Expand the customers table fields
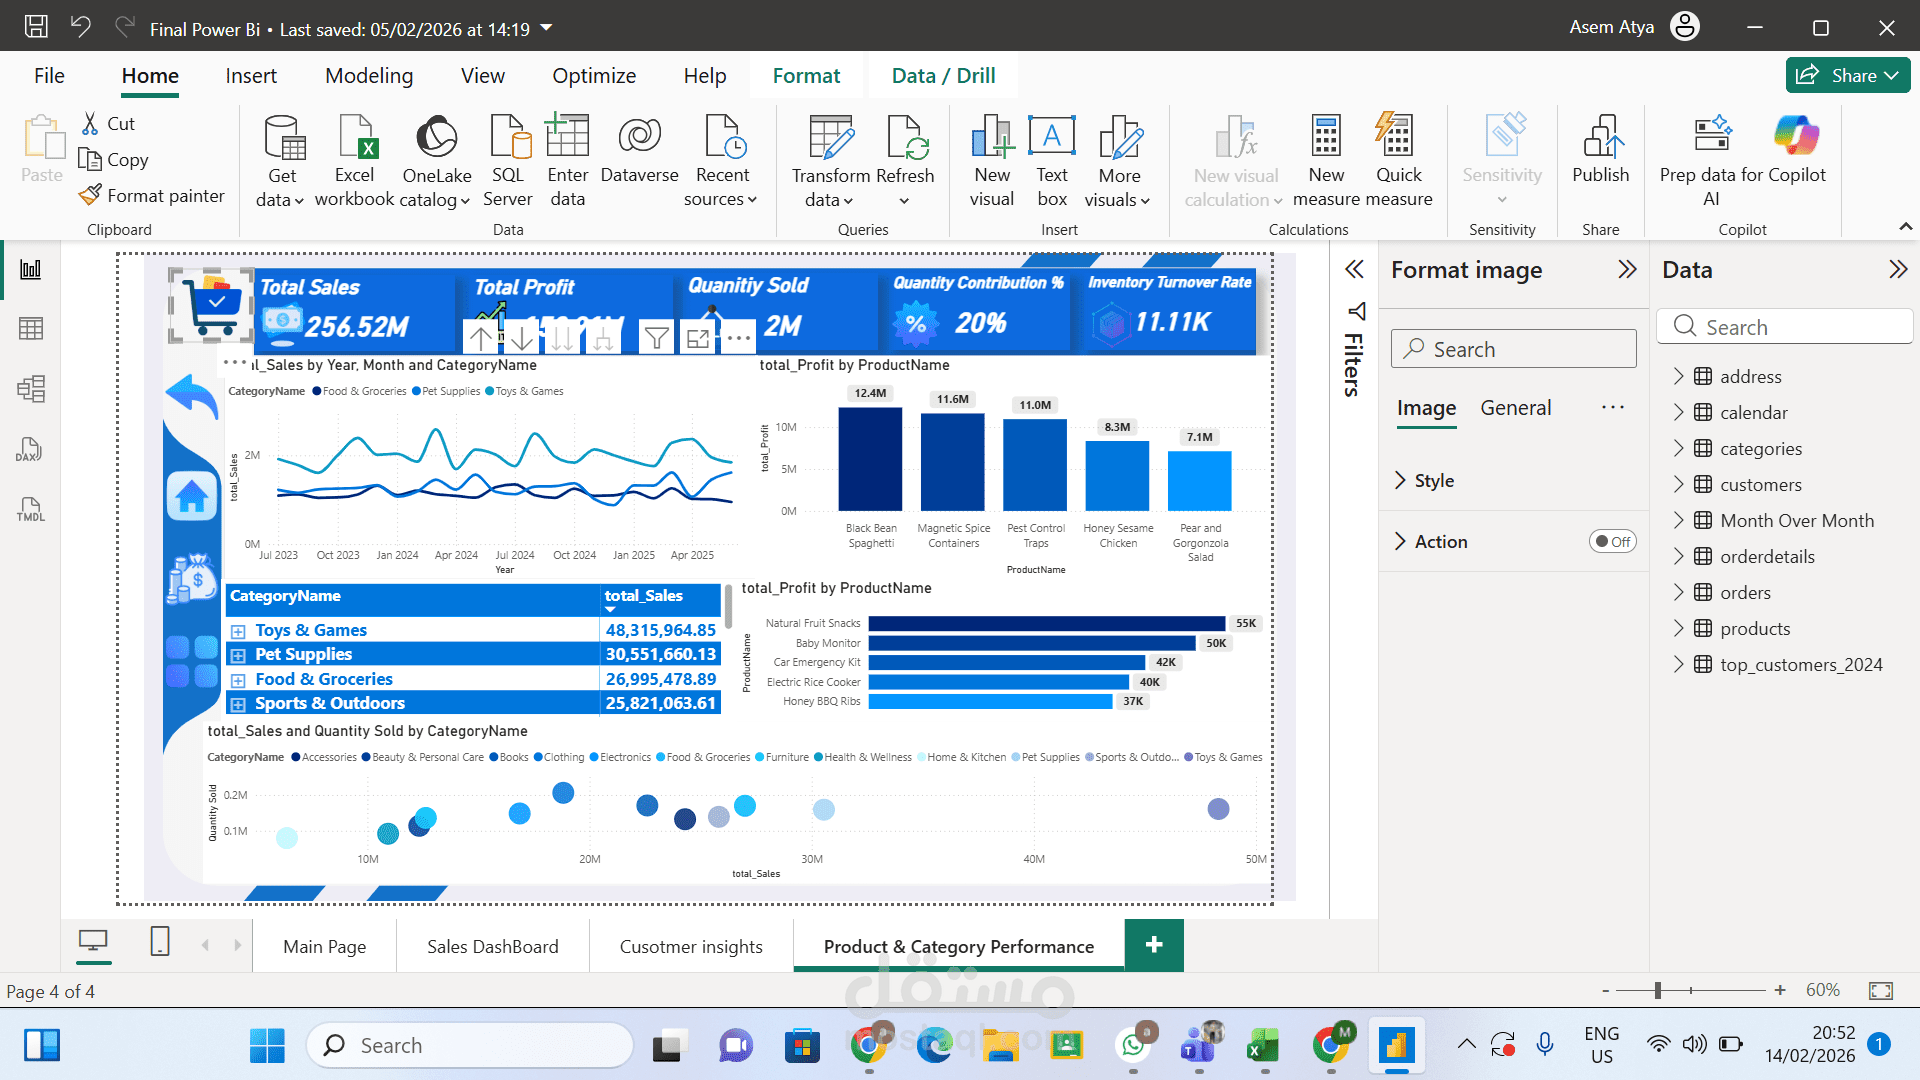Image resolution: width=1920 pixels, height=1080 pixels. 1679,485
